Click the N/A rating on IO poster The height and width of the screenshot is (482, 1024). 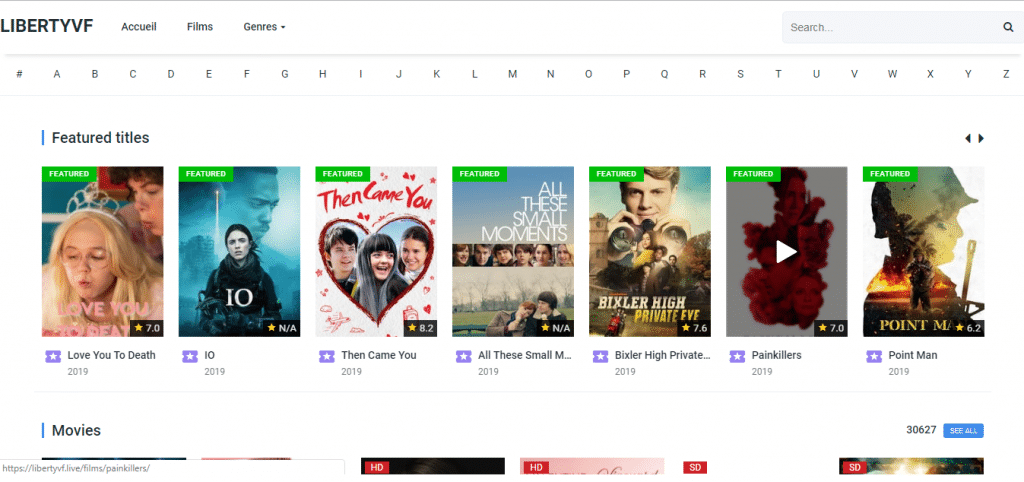282,328
